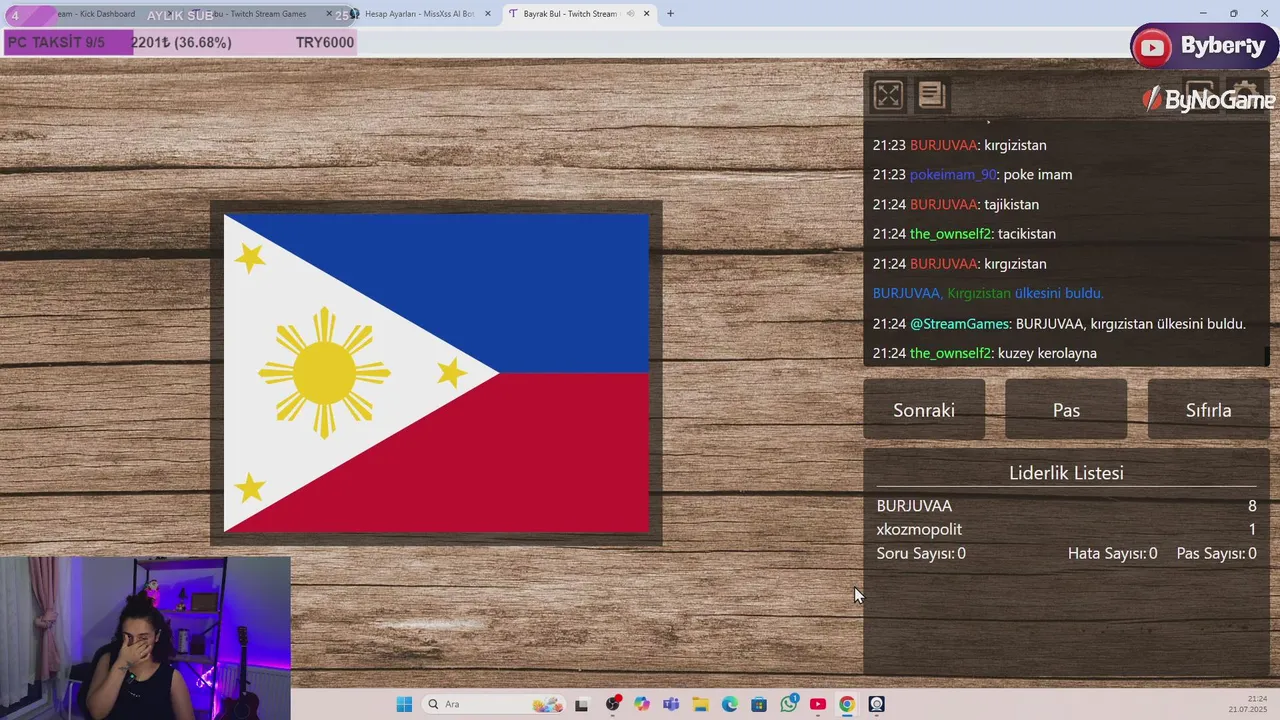Open Task View from the taskbar
This screenshot has width=1280, height=720.
pos(582,704)
